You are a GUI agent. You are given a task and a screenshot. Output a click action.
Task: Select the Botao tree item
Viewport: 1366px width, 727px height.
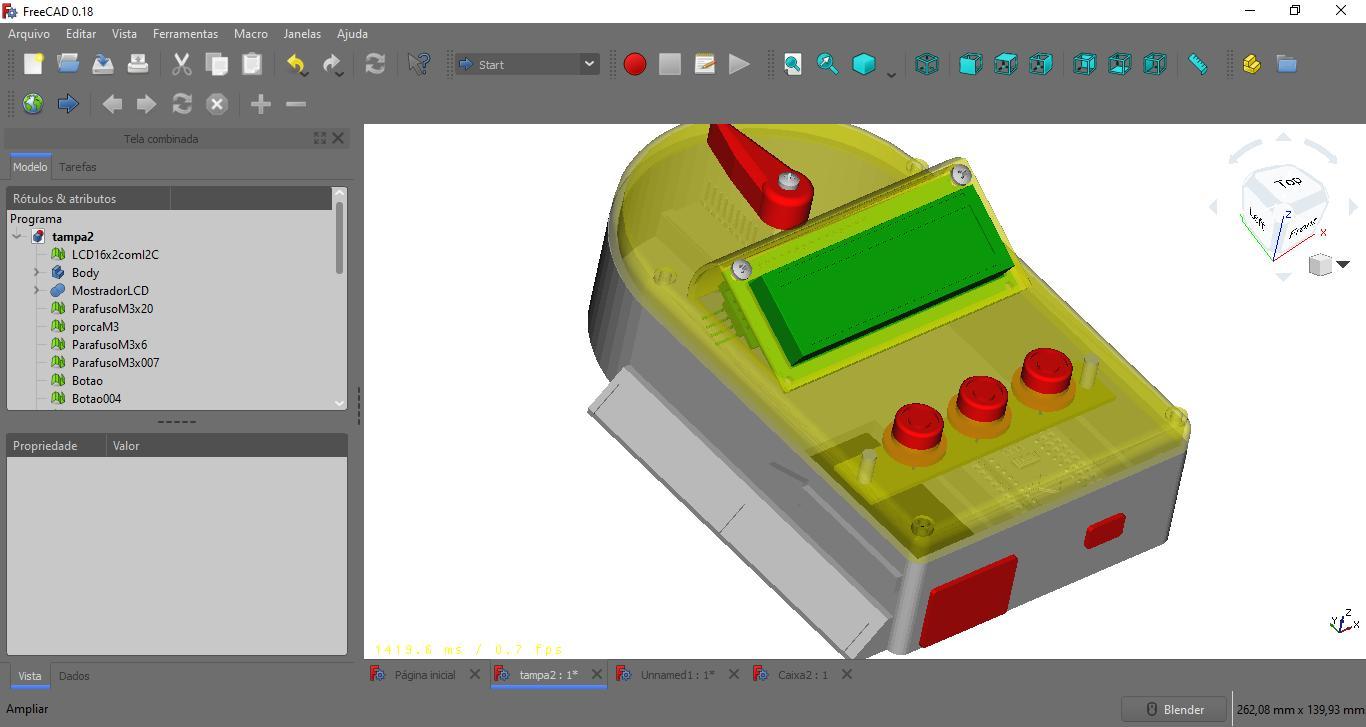(87, 381)
